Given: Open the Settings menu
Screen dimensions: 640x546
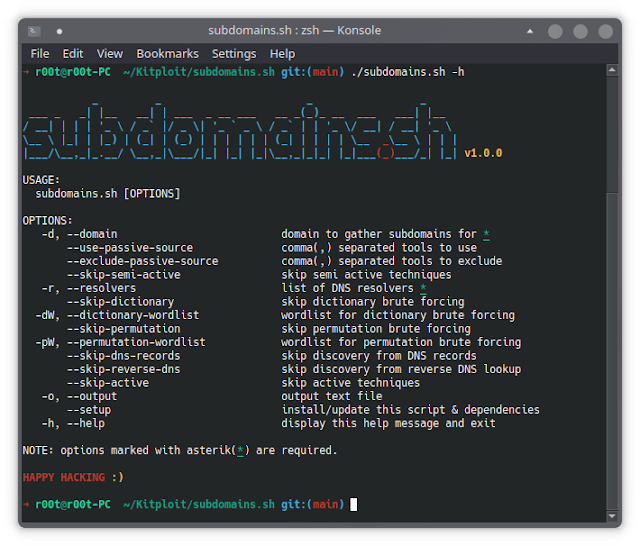Looking at the screenshot, I should click(x=234, y=54).
